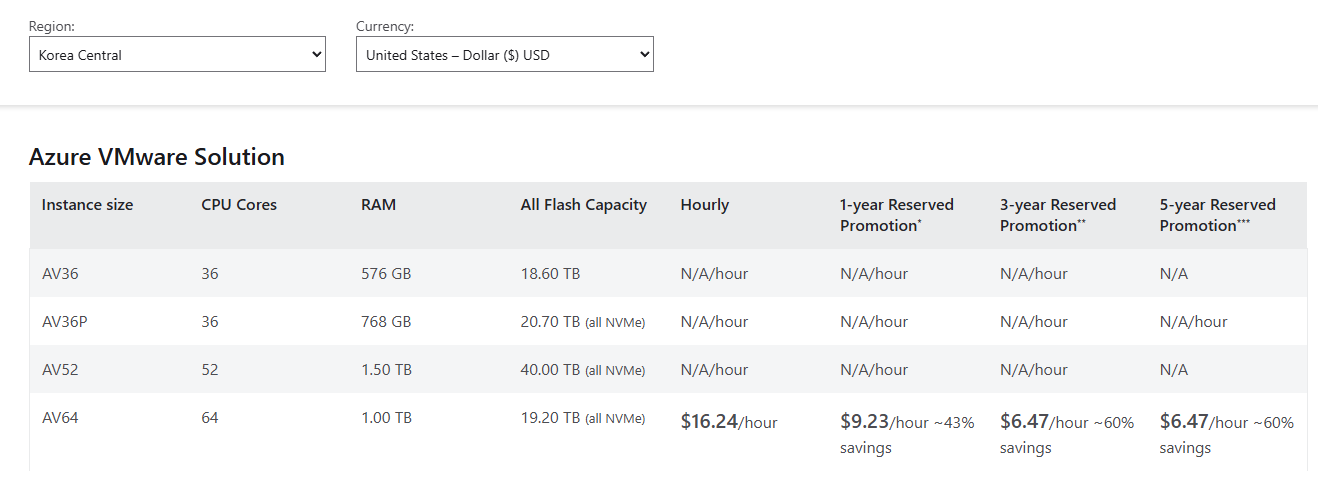The image size is (1318, 487).
Task: Click the 5-year Reserved Promotion header
Action: 1217,215
